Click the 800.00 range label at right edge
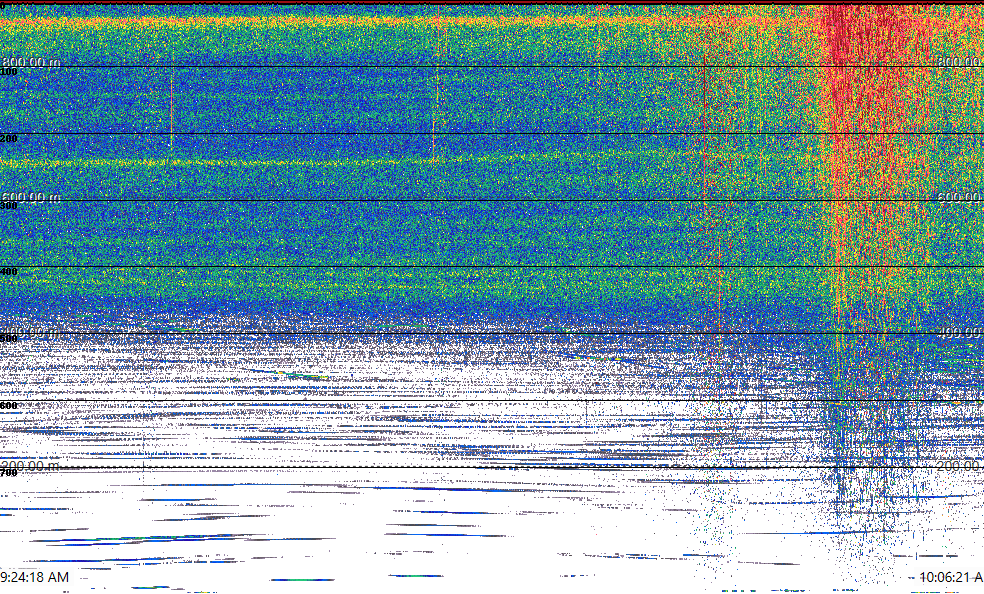 pos(960,61)
